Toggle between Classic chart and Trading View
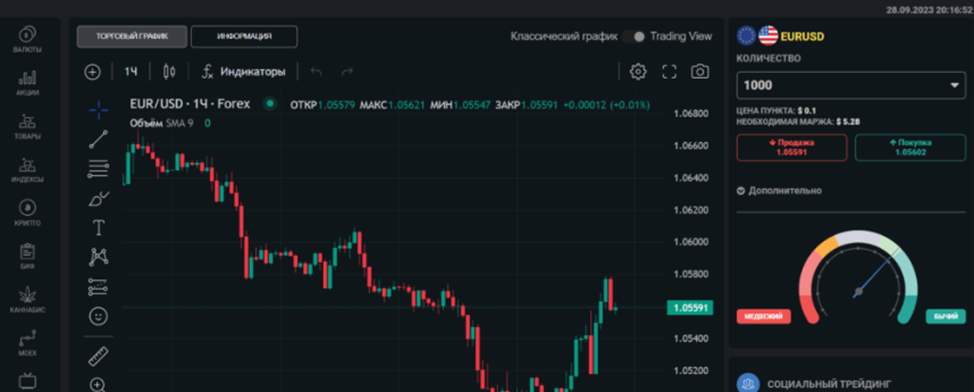Screen dimensions: 974x392 [x=634, y=37]
